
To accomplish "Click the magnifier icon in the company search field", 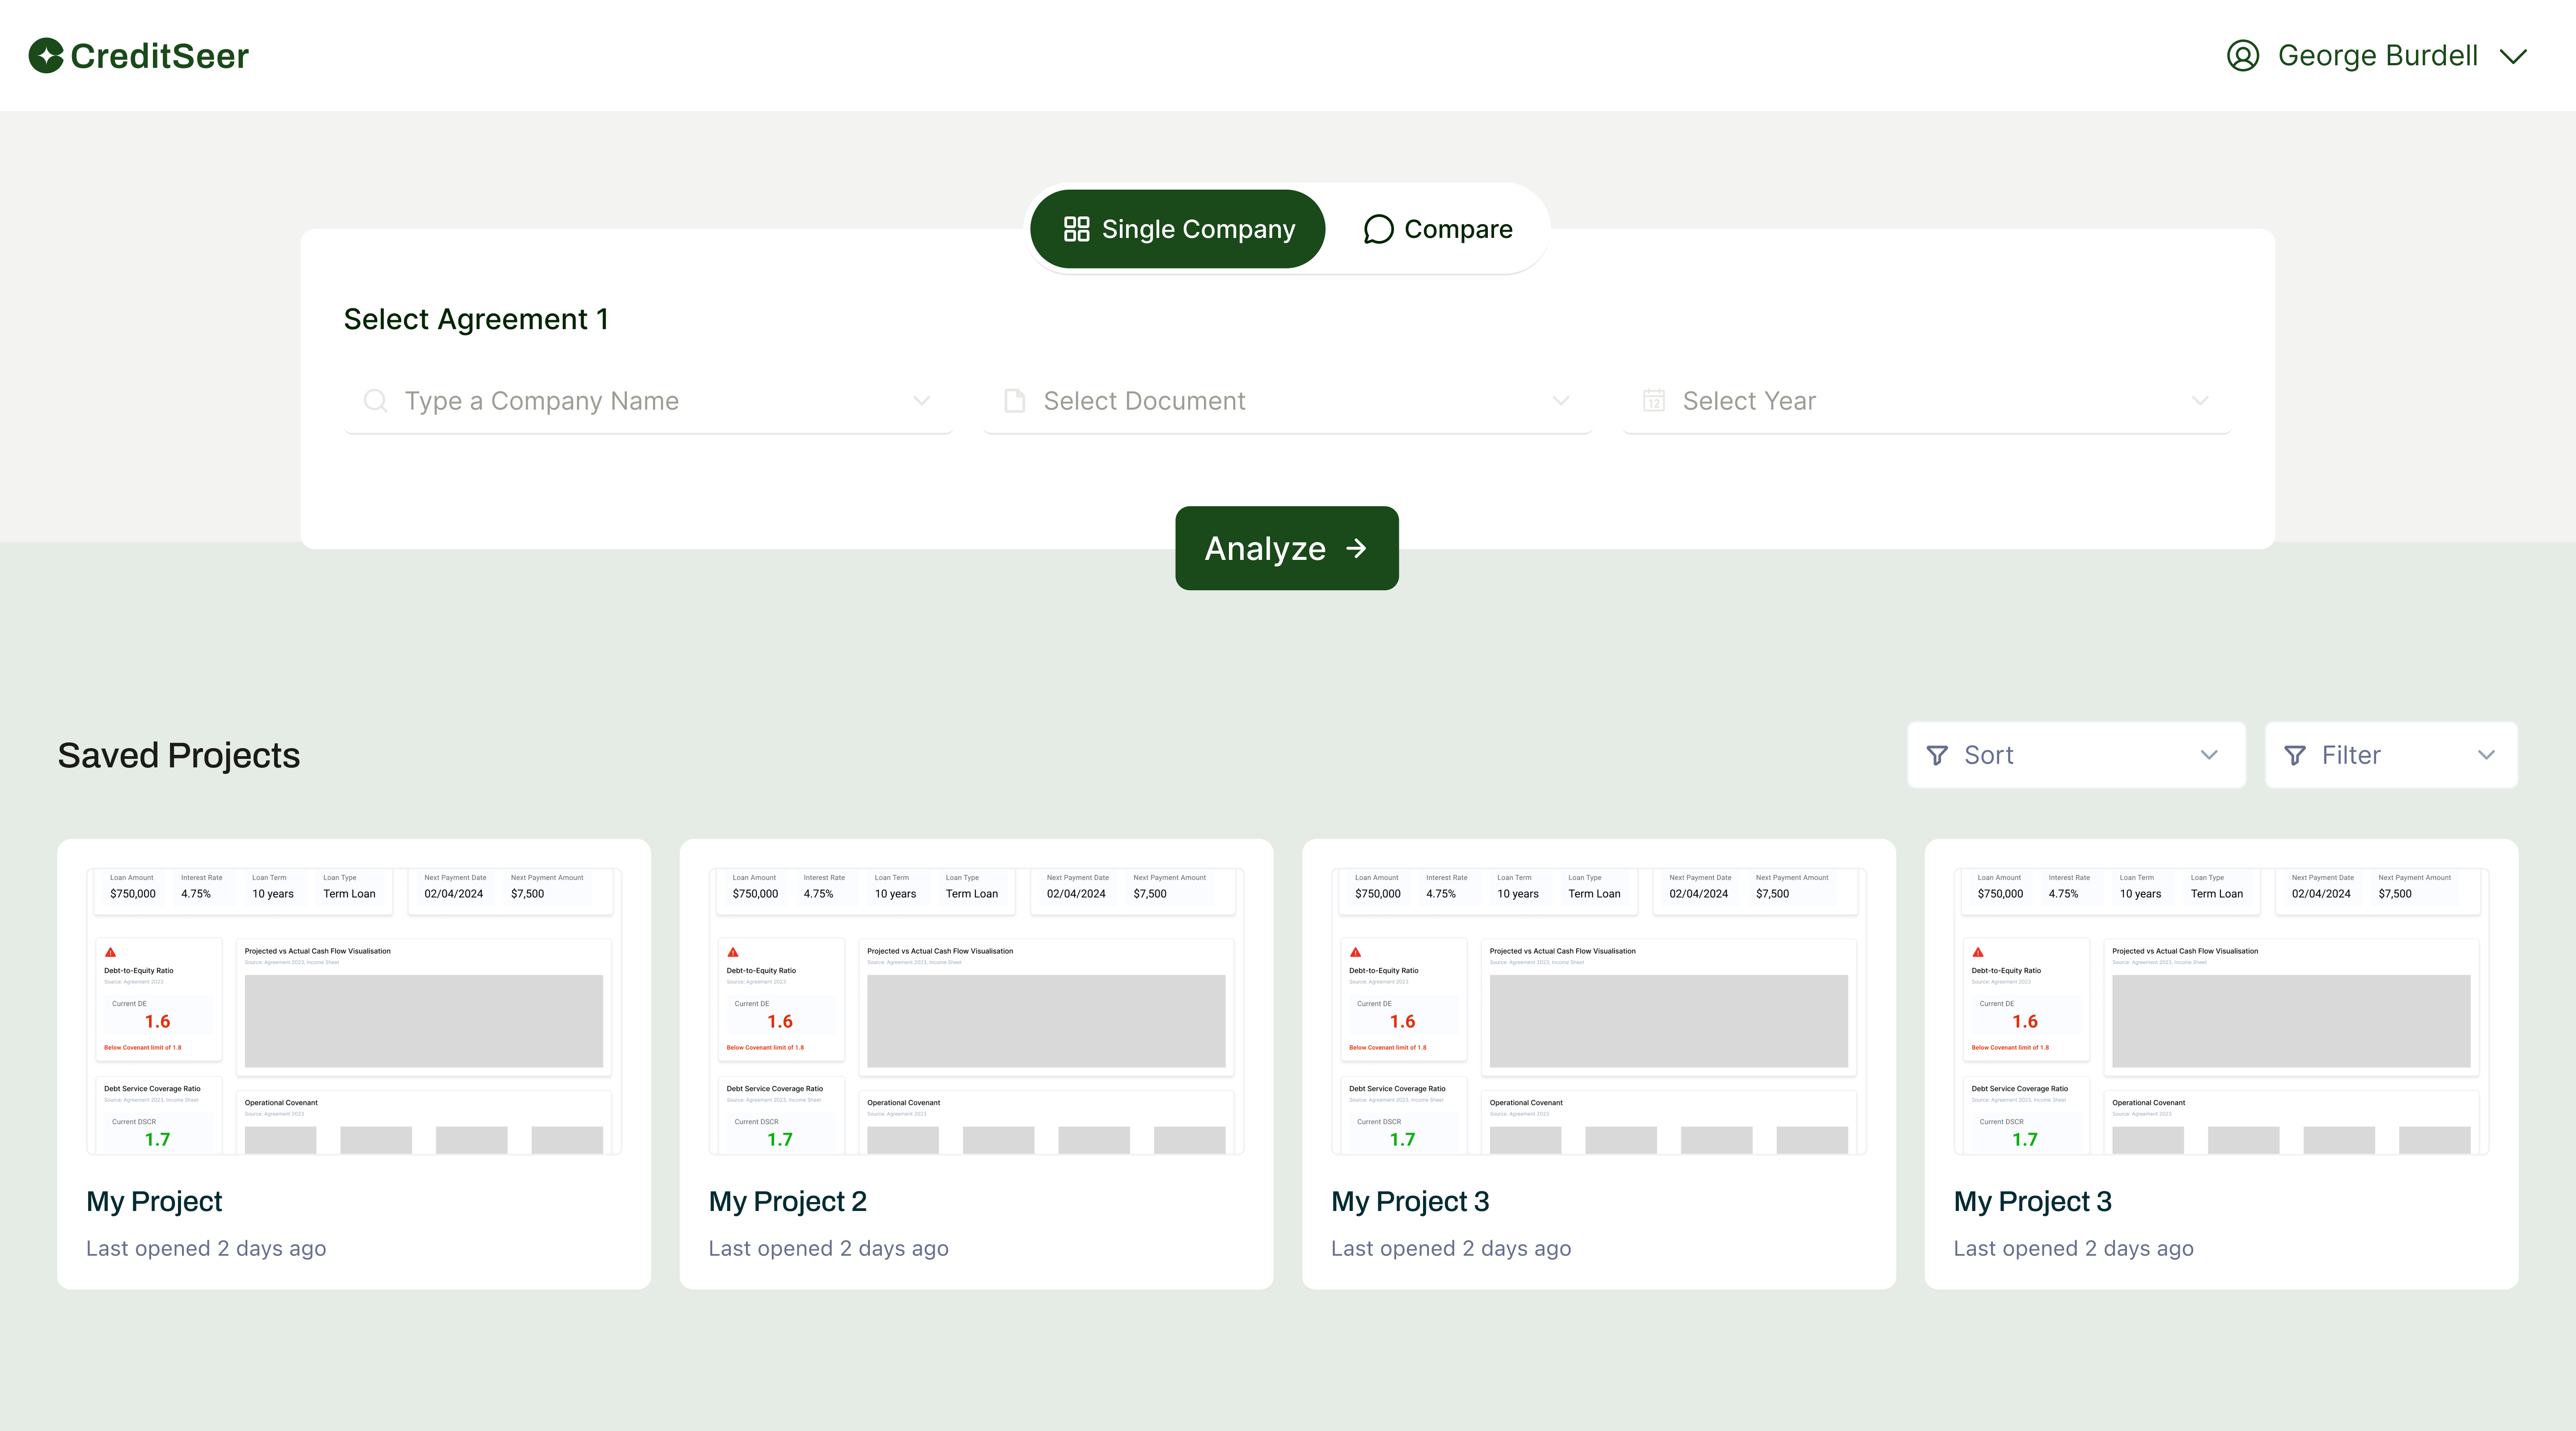I will (376, 400).
